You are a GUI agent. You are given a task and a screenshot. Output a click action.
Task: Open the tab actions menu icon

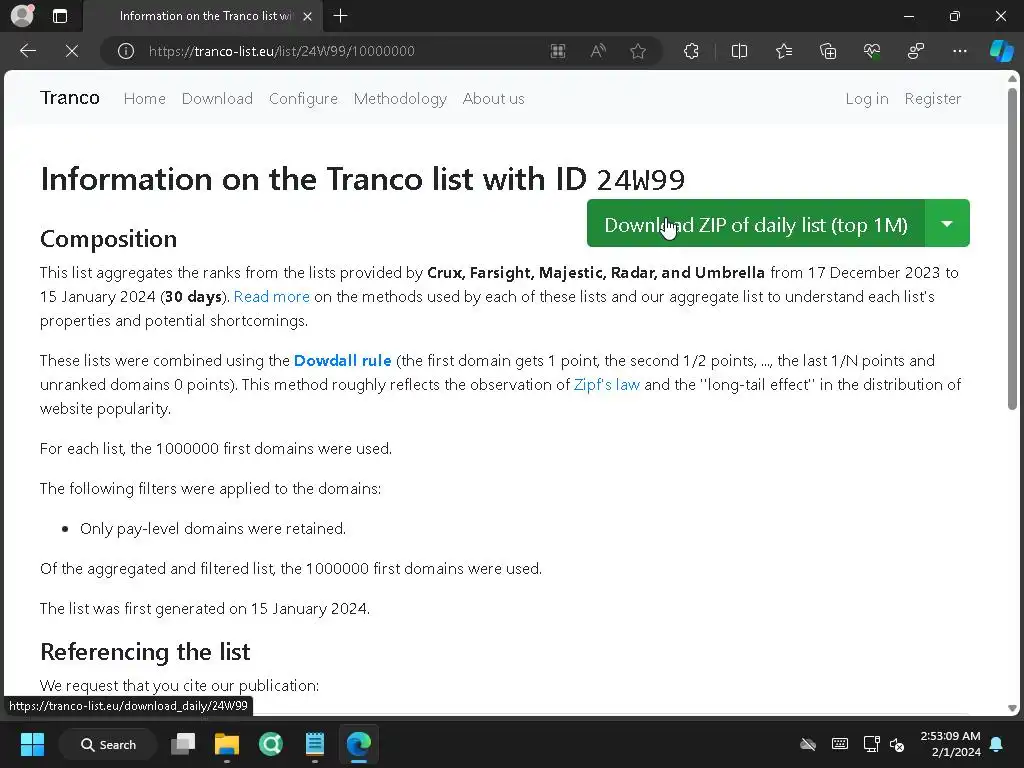pyautogui.click(x=60, y=16)
